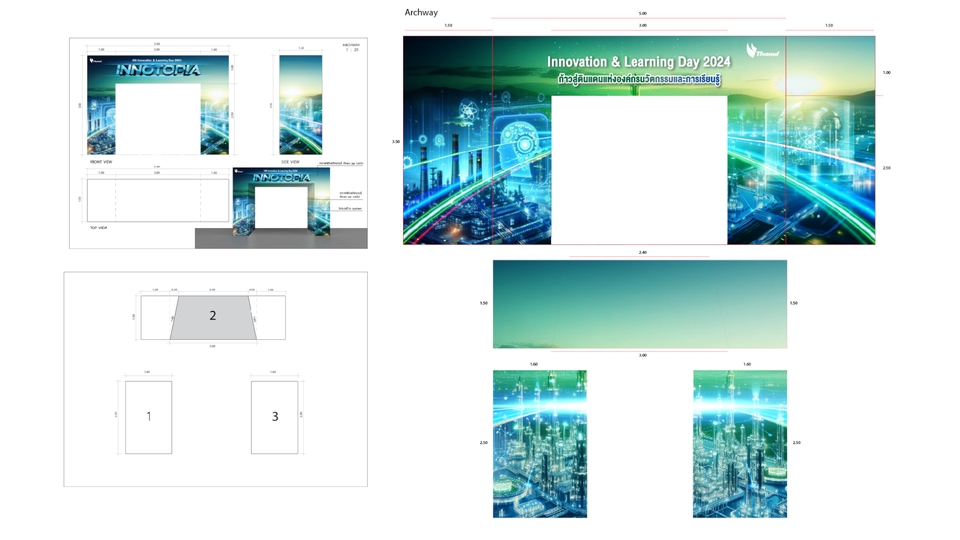
Task: Select the side view panel image
Action: tap(300, 105)
